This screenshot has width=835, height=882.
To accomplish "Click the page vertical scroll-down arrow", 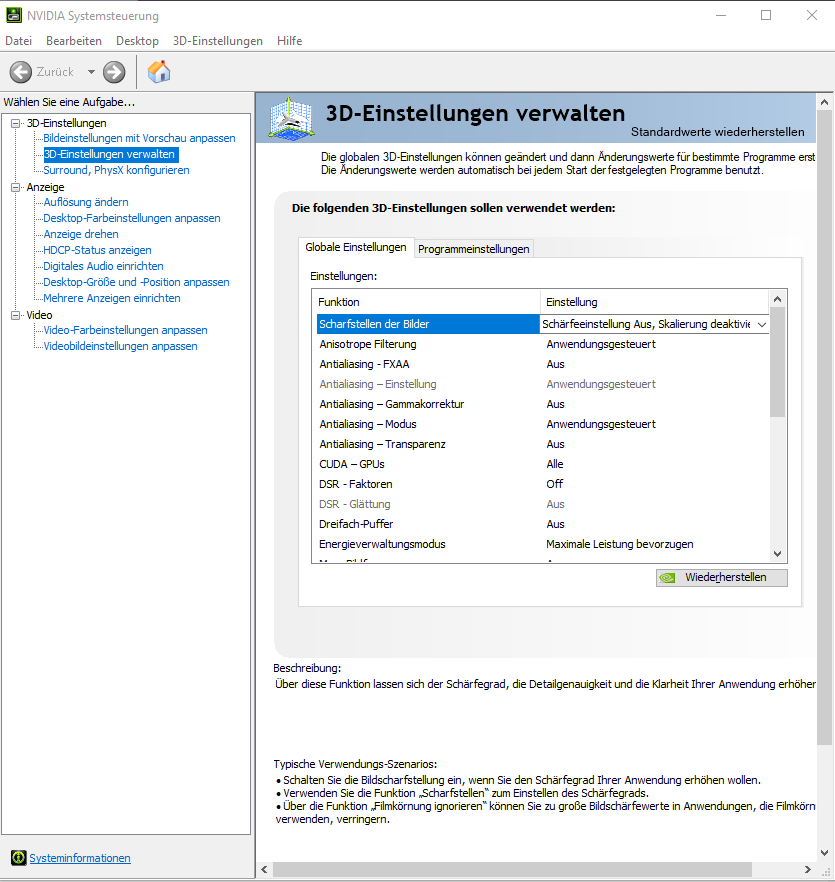I will pyautogui.click(x=824, y=853).
